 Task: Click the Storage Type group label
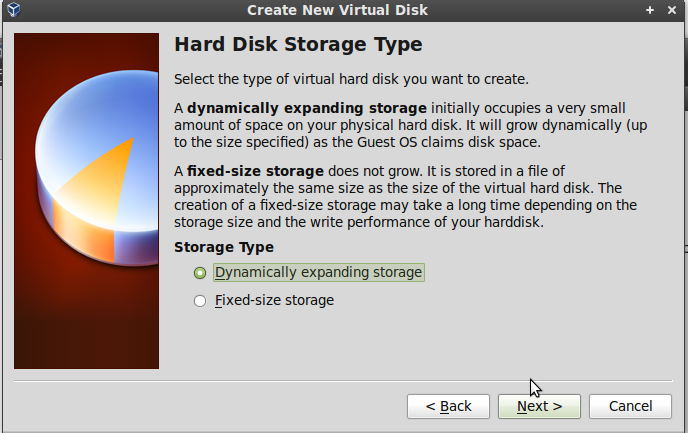point(224,247)
